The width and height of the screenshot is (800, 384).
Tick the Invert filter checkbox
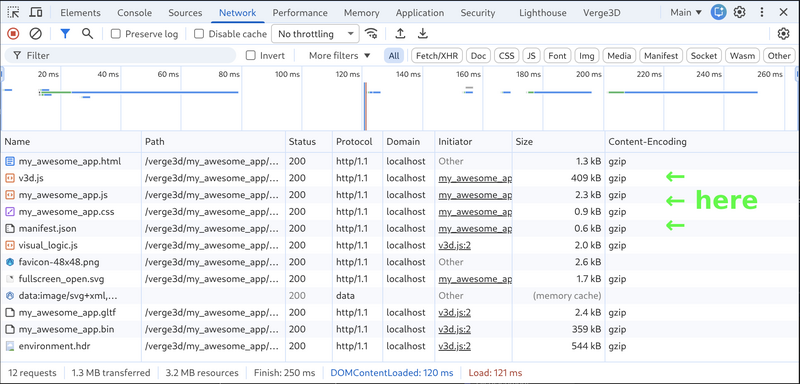pyautogui.click(x=251, y=56)
